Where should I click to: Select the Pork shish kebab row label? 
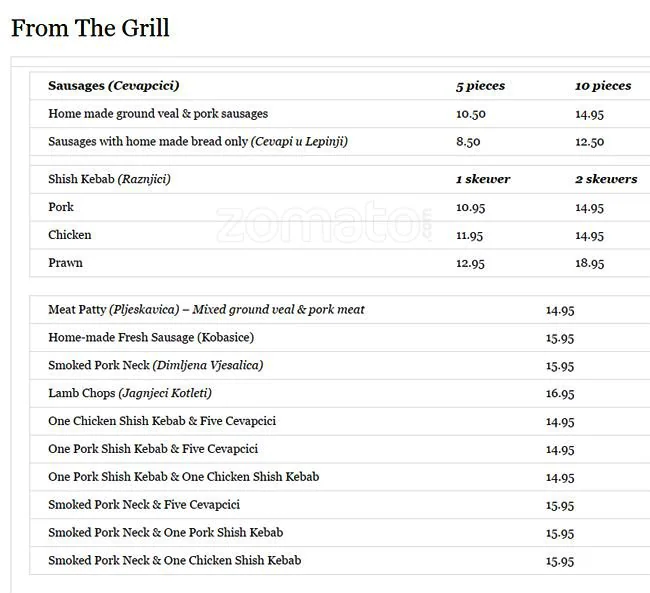(x=61, y=207)
